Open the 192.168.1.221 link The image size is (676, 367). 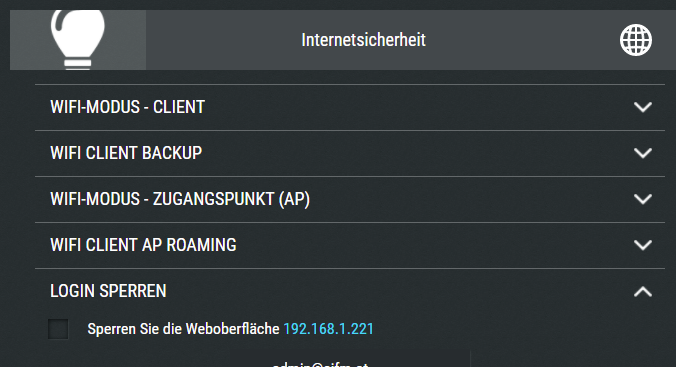pyautogui.click(x=329, y=329)
